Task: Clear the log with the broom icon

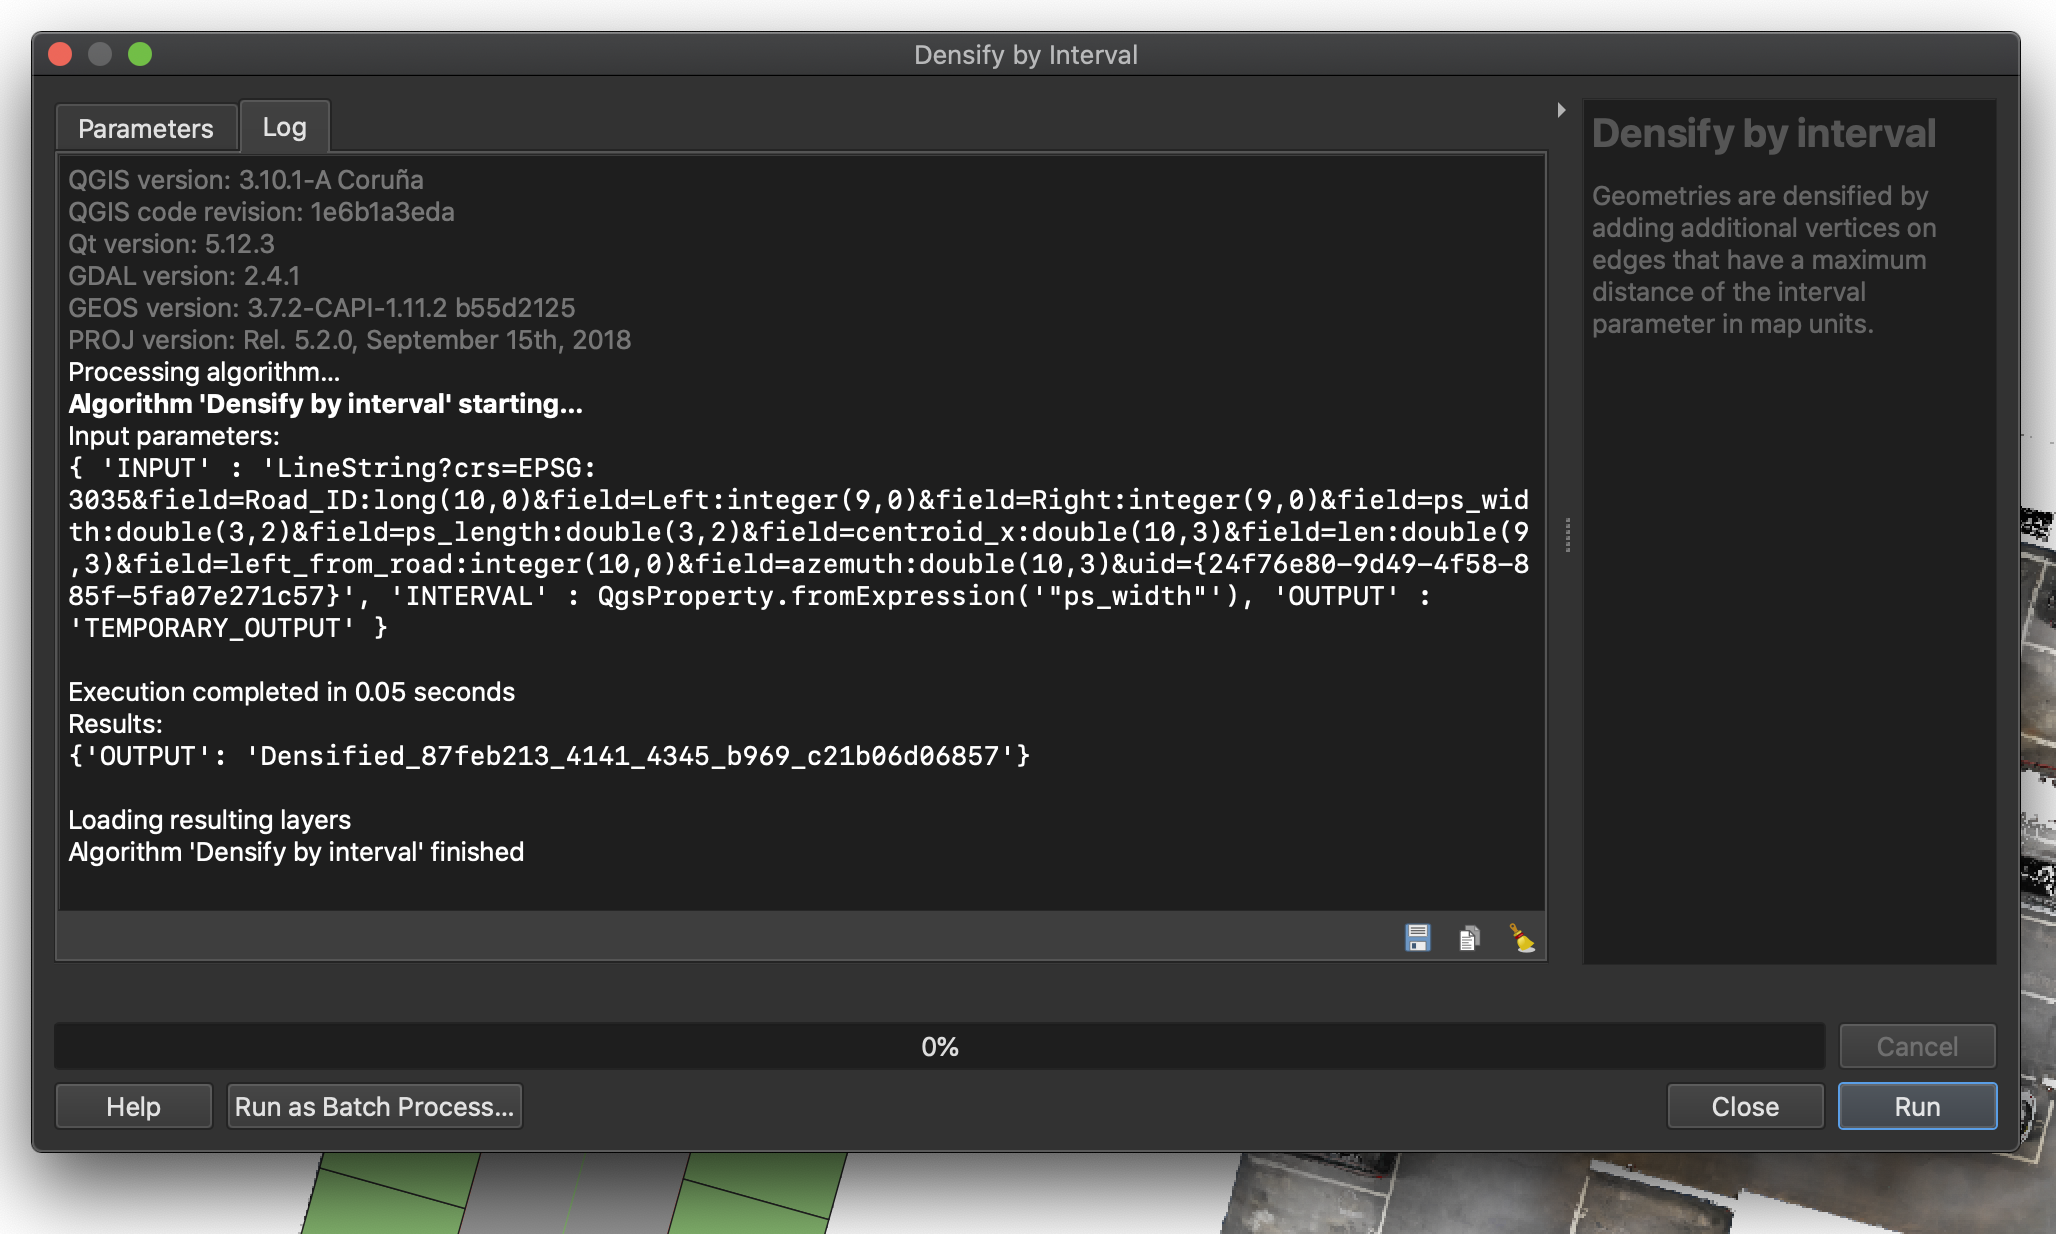Action: click(x=1521, y=938)
